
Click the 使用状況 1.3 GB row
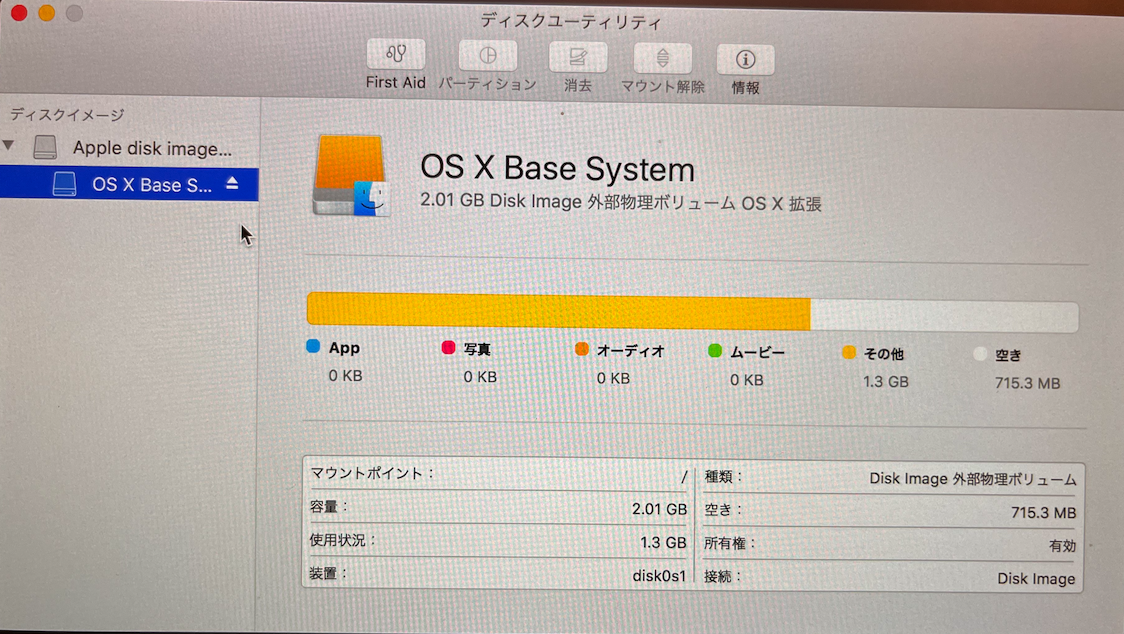tap(499, 541)
